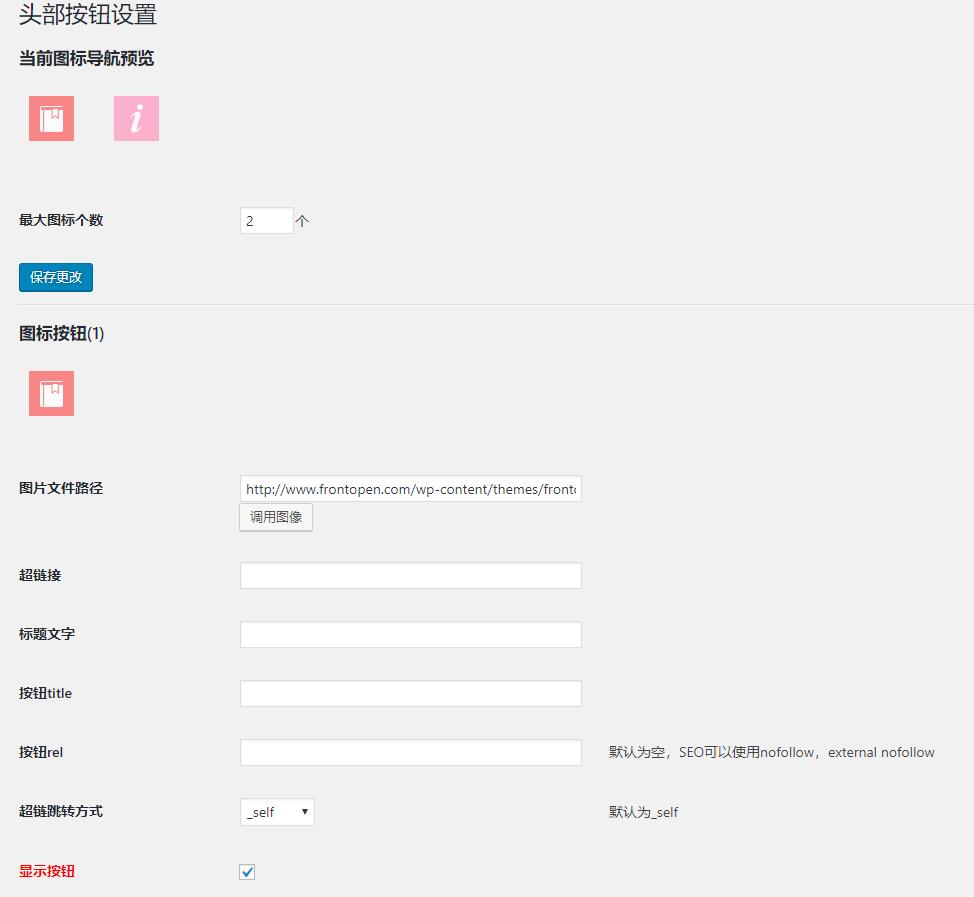Image resolution: width=974 pixels, height=897 pixels.
Task: Focus the 按钮title input field
Action: point(410,694)
